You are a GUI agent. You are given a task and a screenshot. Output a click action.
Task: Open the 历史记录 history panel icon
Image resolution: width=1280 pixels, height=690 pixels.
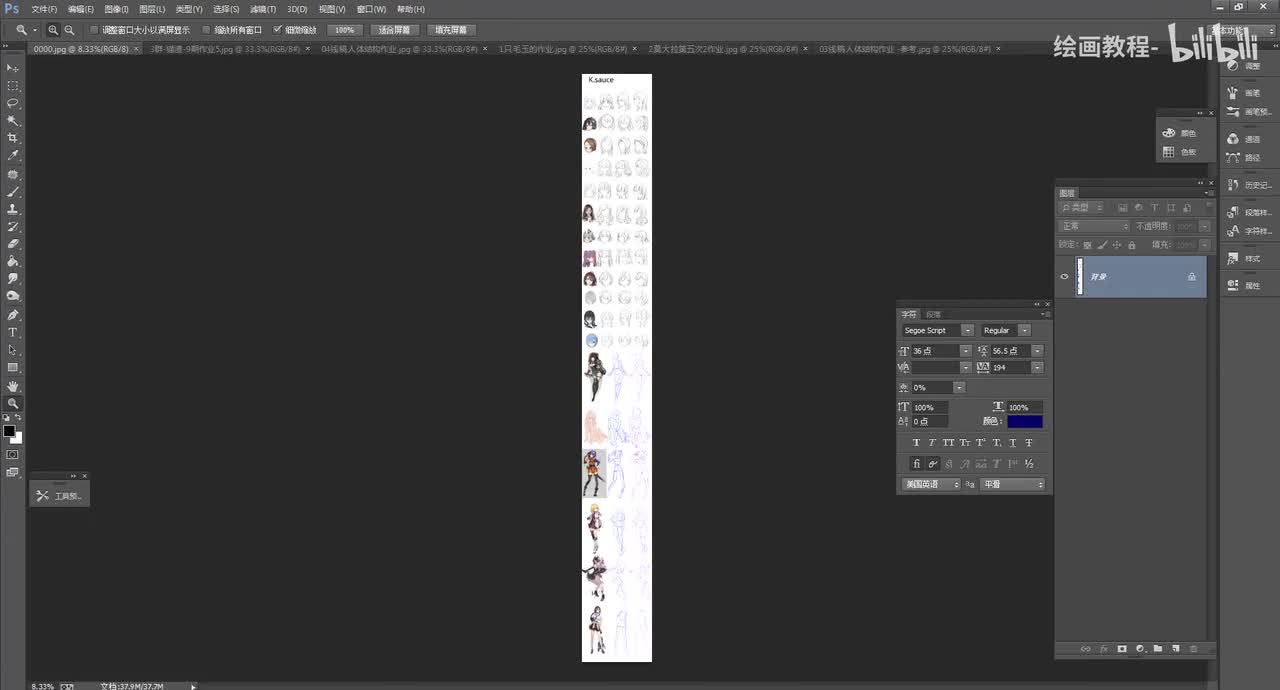point(1233,185)
